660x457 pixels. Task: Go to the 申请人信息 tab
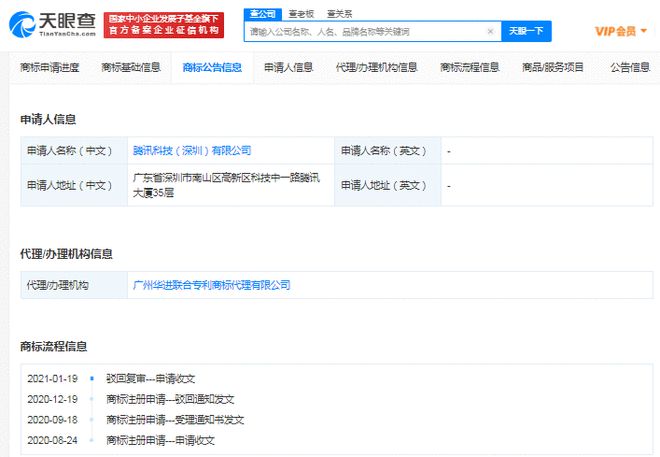click(289, 68)
